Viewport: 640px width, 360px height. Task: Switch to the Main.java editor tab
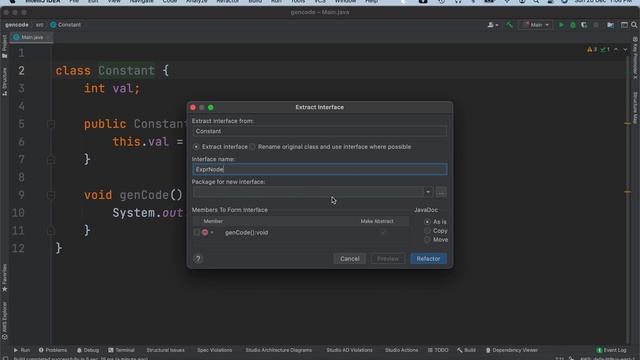tap(31, 37)
